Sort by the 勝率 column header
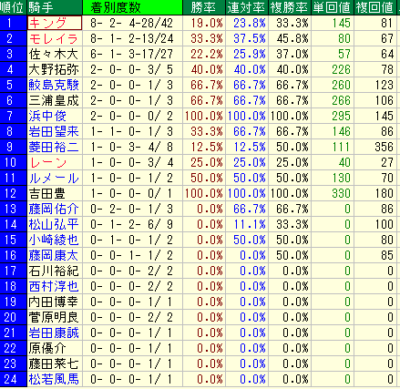 (x=204, y=7)
